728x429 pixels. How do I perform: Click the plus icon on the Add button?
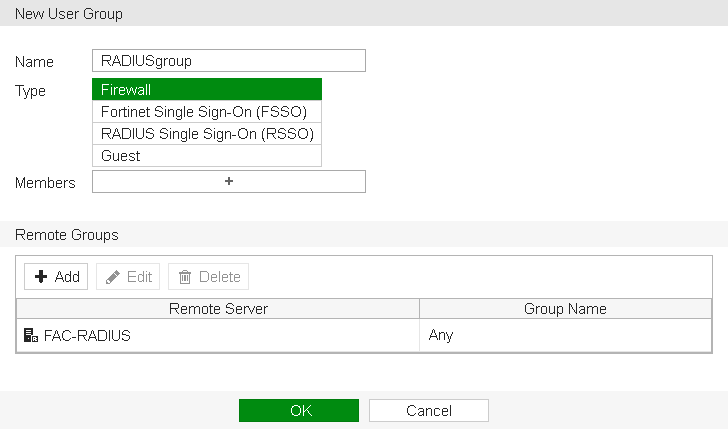[x=42, y=277]
